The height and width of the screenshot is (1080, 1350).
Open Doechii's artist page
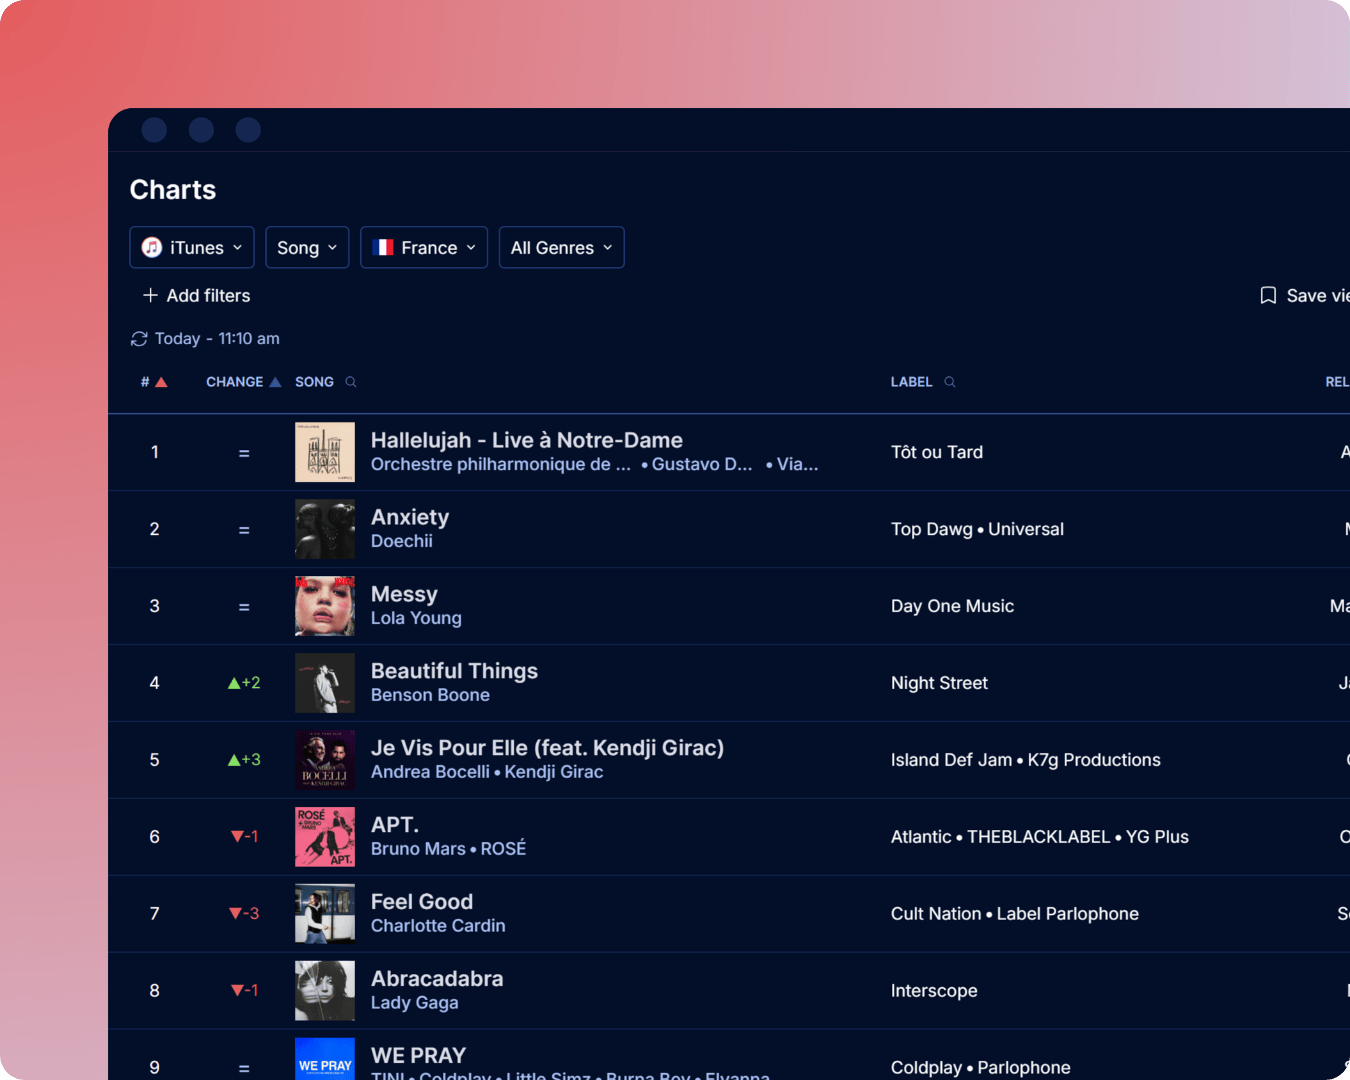[402, 541]
